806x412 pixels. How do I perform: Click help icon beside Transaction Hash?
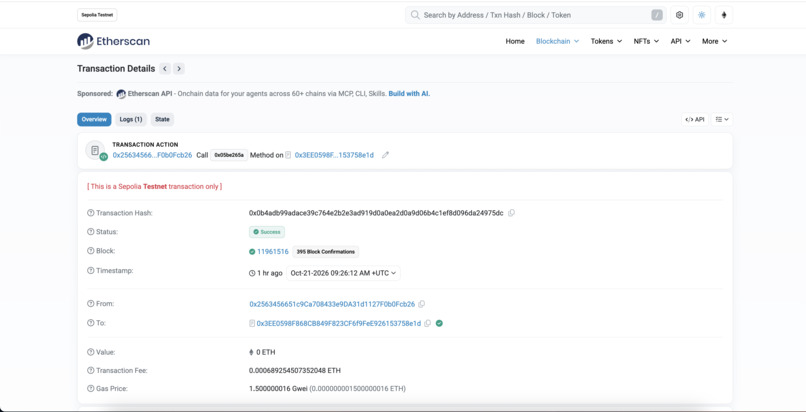click(91, 213)
